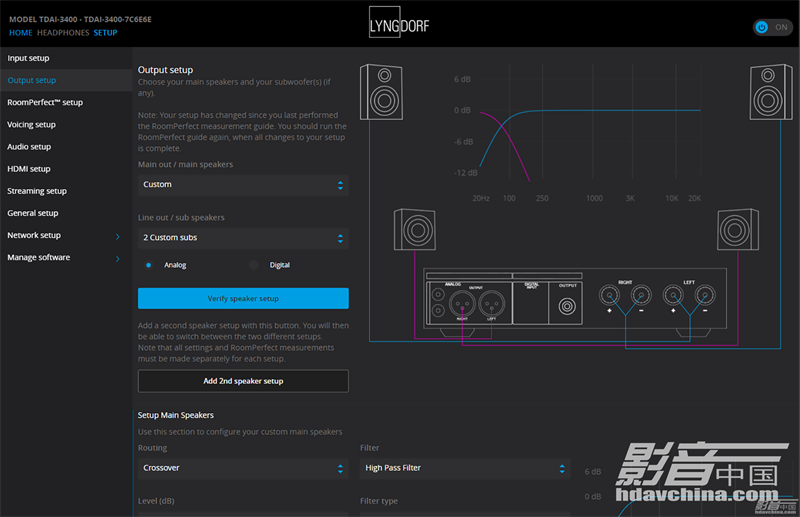Click the upper right main speaker icon
800x517 pixels.
coord(771,92)
